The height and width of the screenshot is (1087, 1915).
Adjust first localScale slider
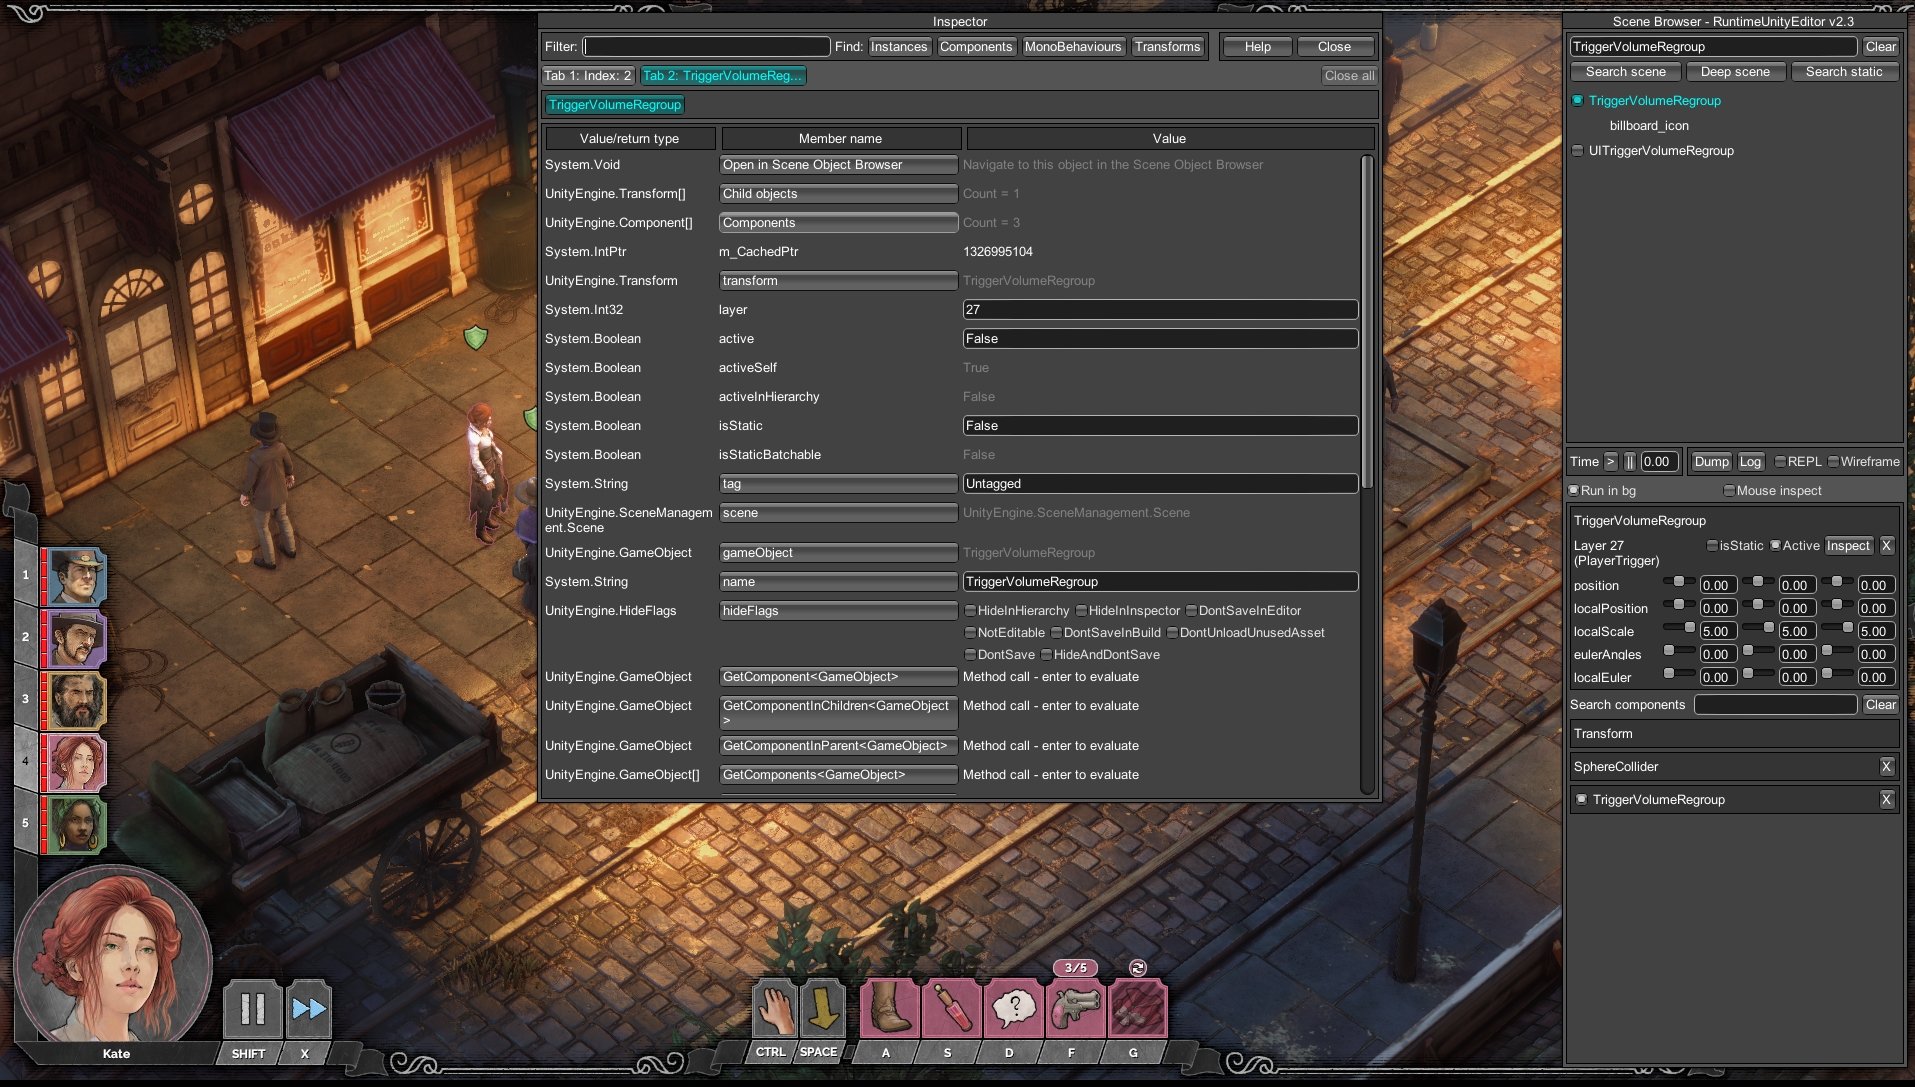[x=1678, y=628]
